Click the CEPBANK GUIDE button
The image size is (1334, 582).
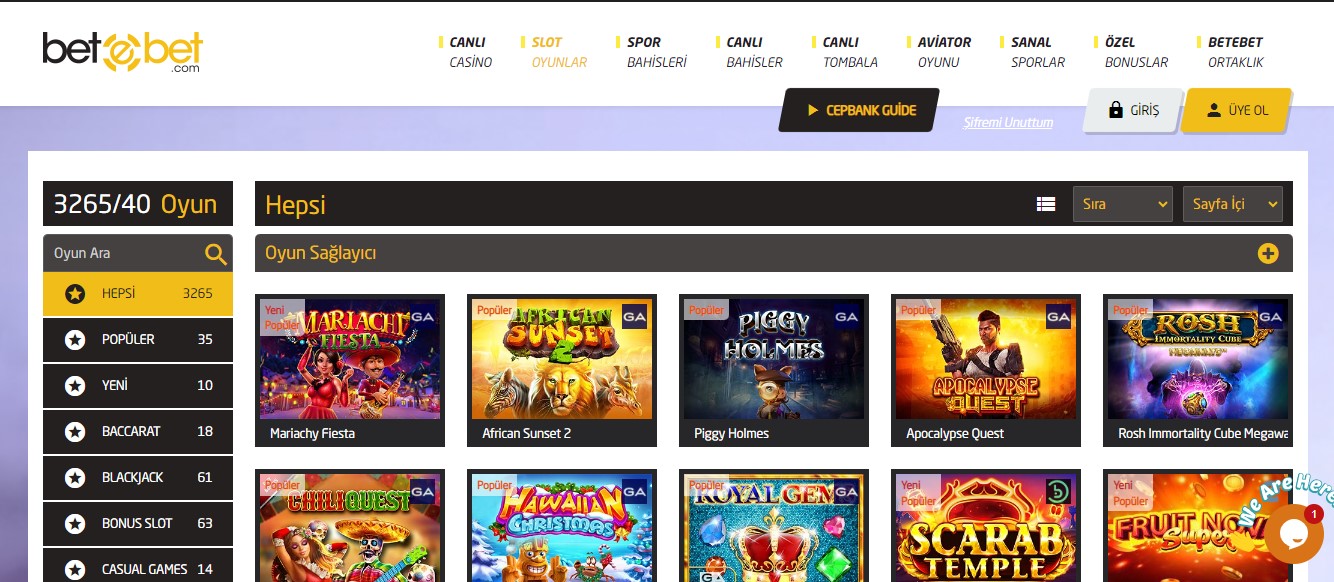click(x=860, y=110)
